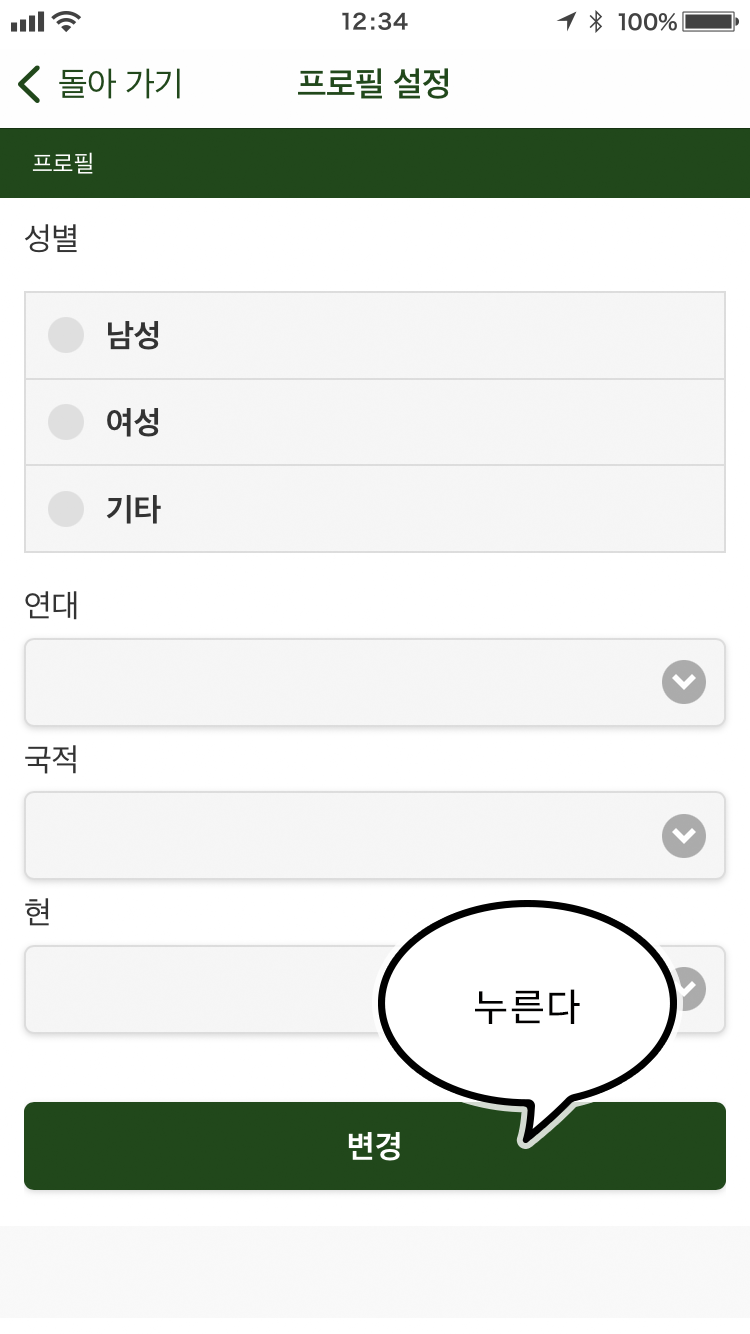This screenshot has height=1334, width=750.
Task: Open the 국적 dropdown field
Action: point(340,836)
